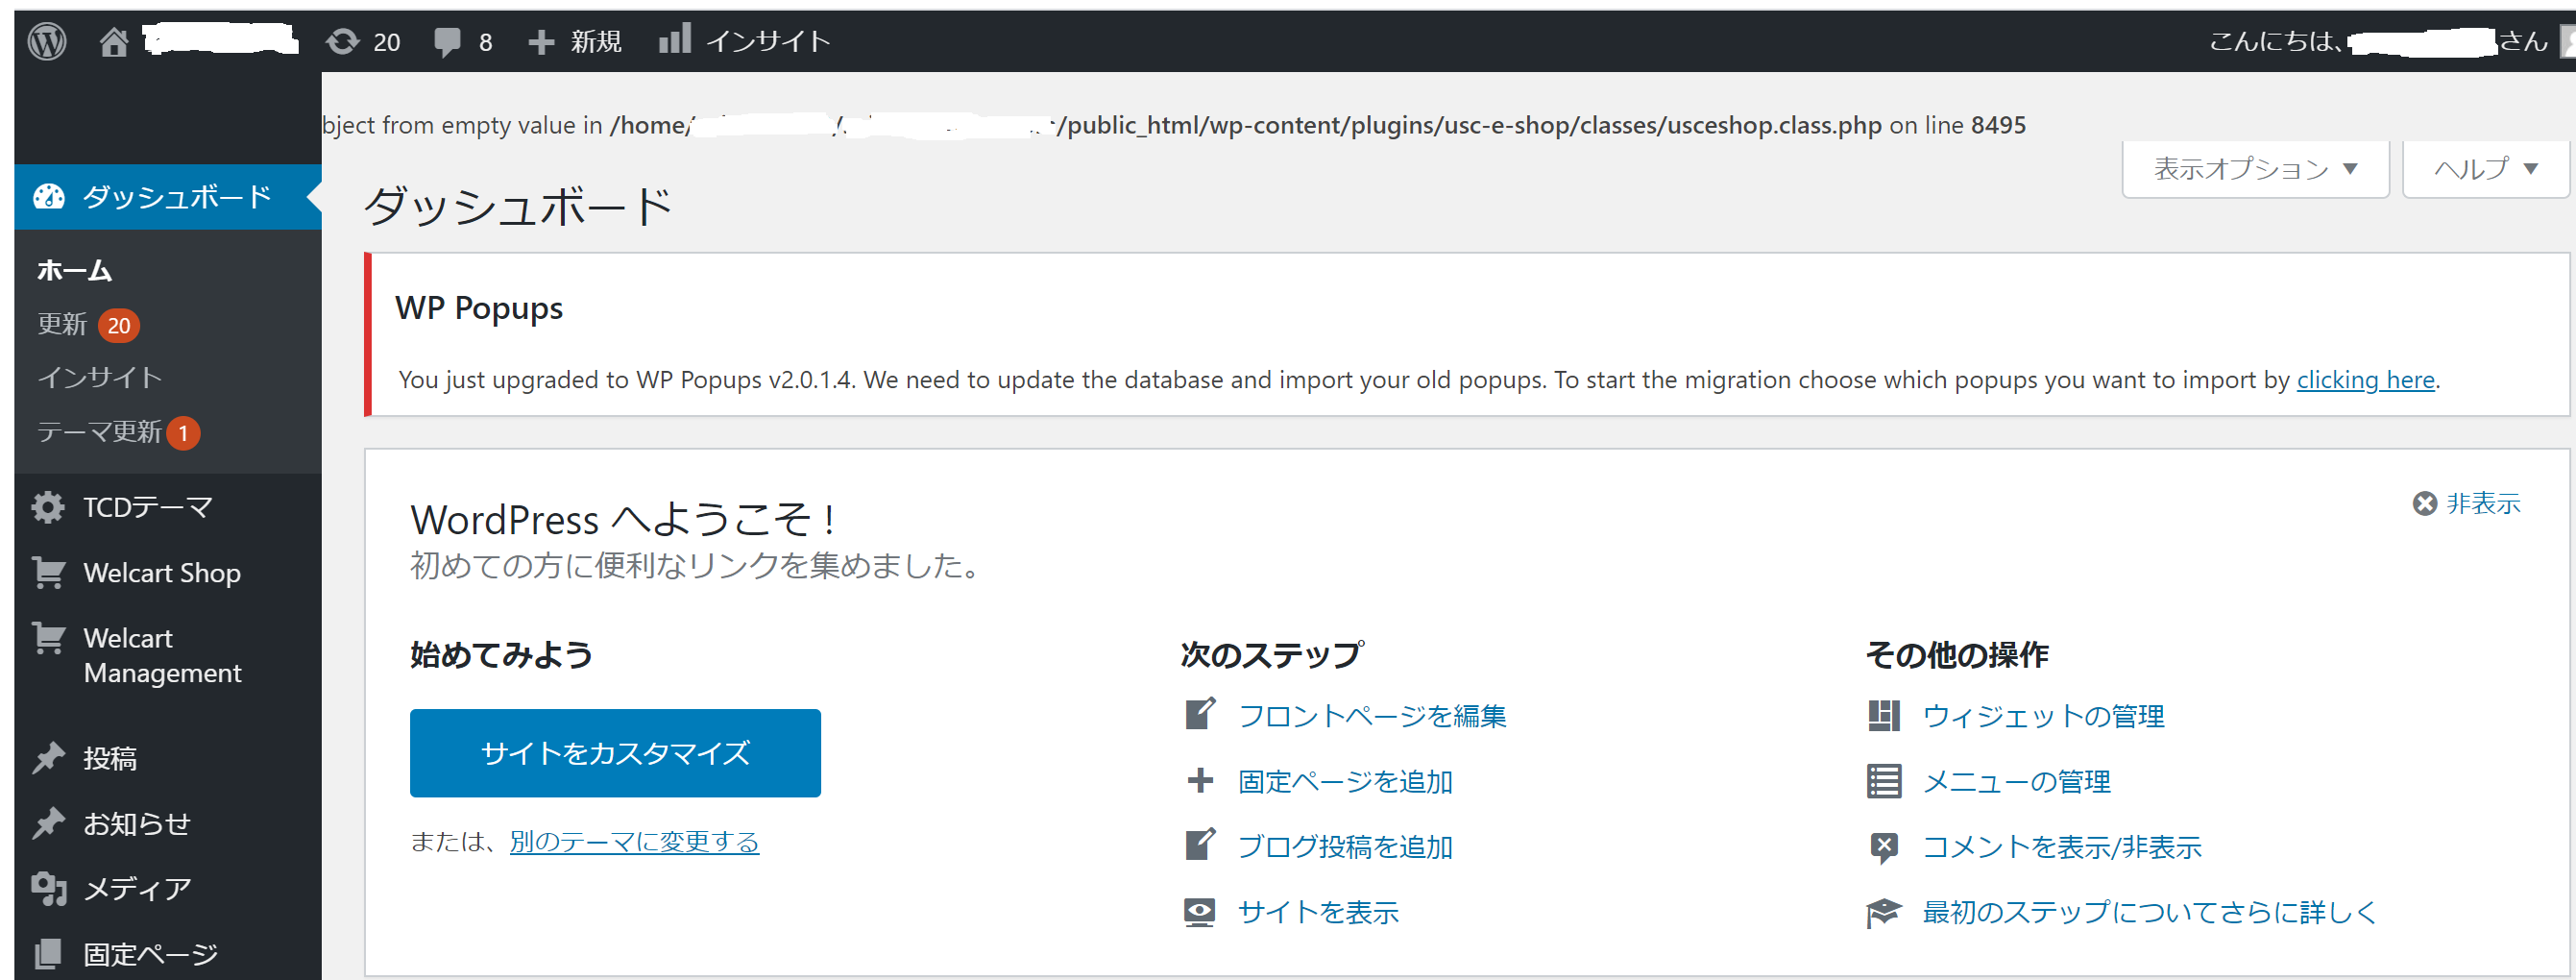
Task: Open 固定ページ menu label in sidebar
Action: (x=150, y=953)
